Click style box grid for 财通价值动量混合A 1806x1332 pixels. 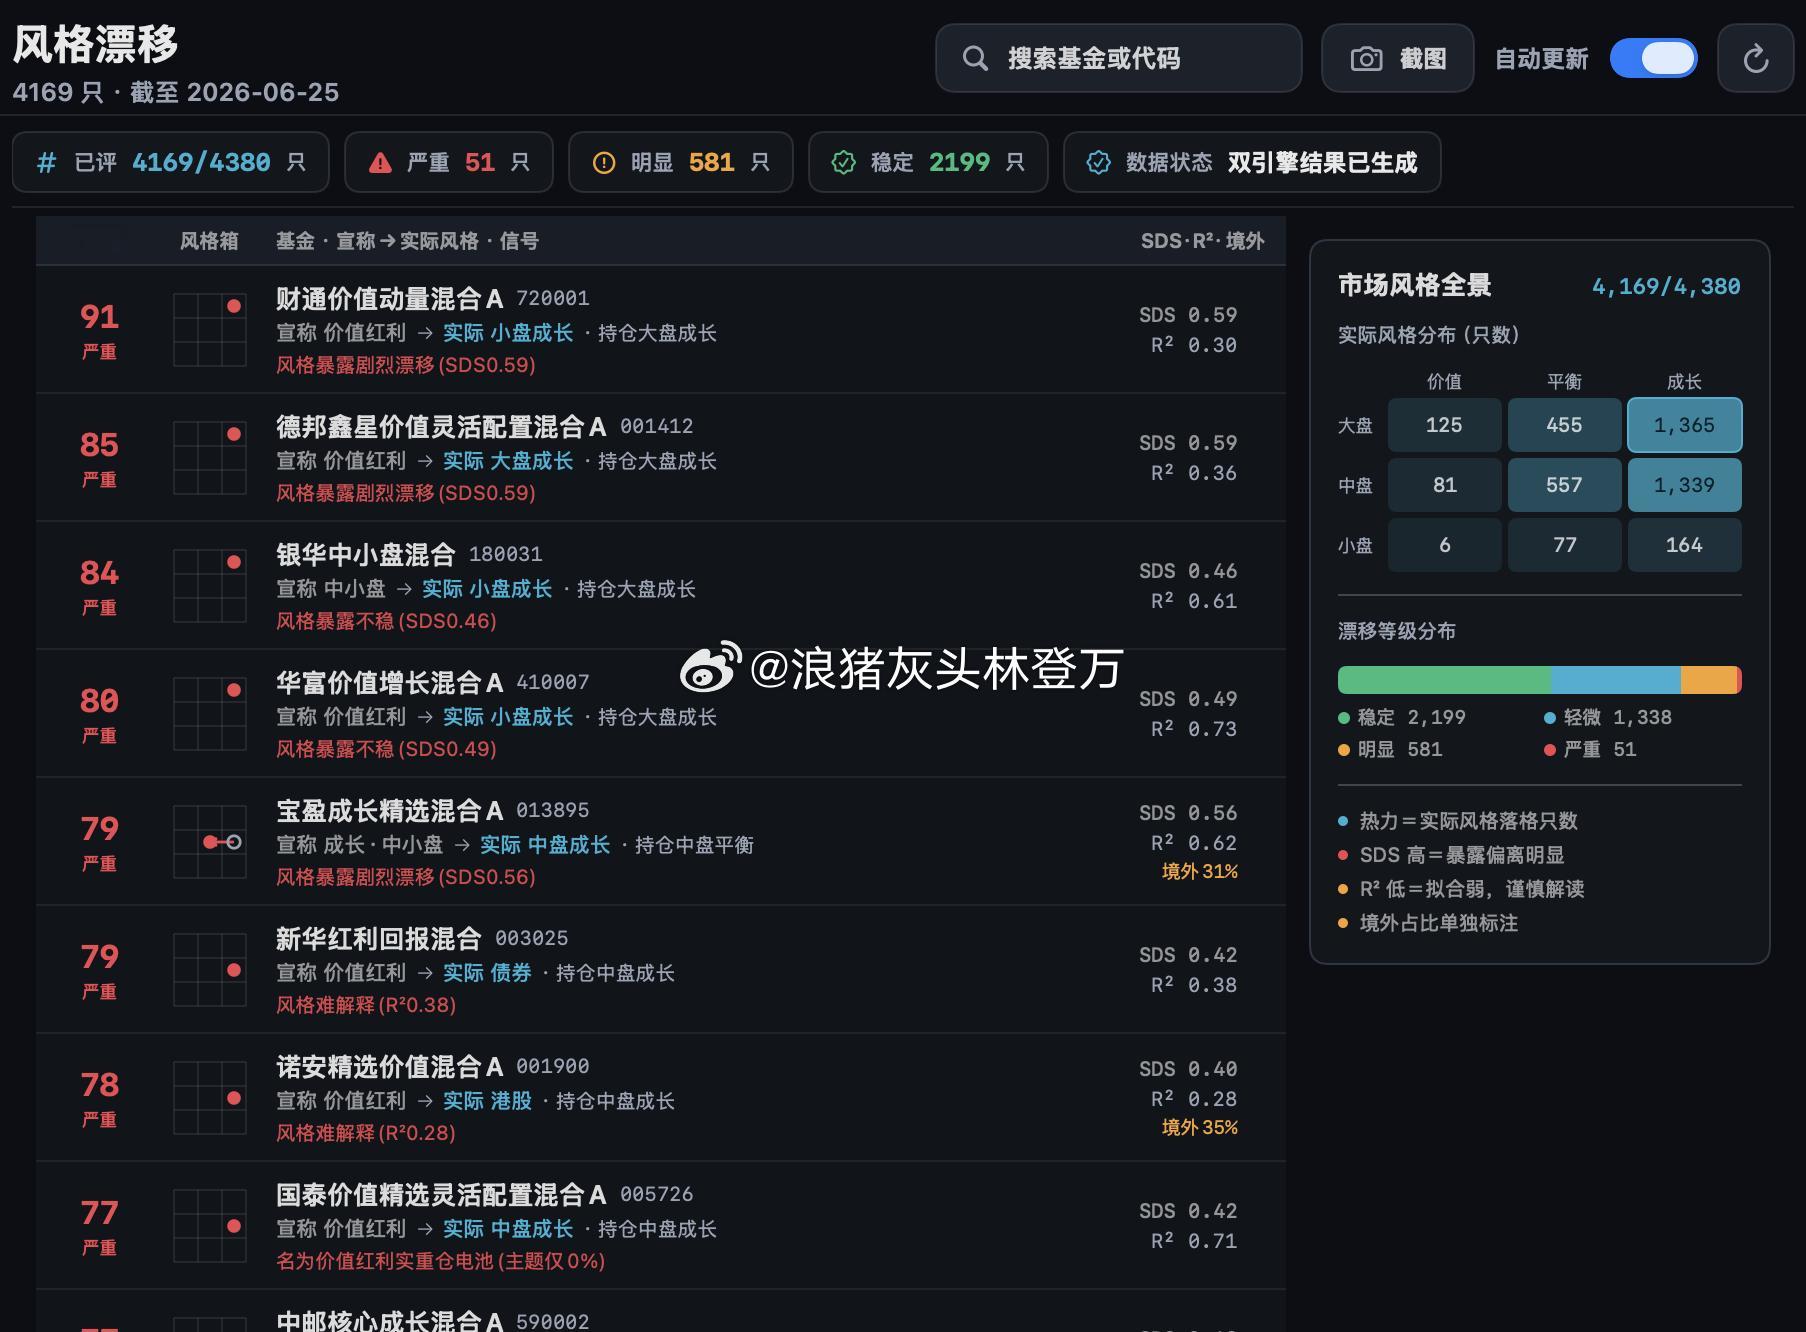[210, 329]
